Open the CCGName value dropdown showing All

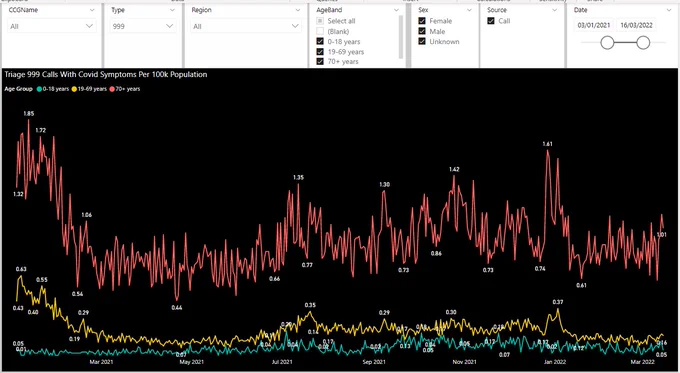click(52, 26)
